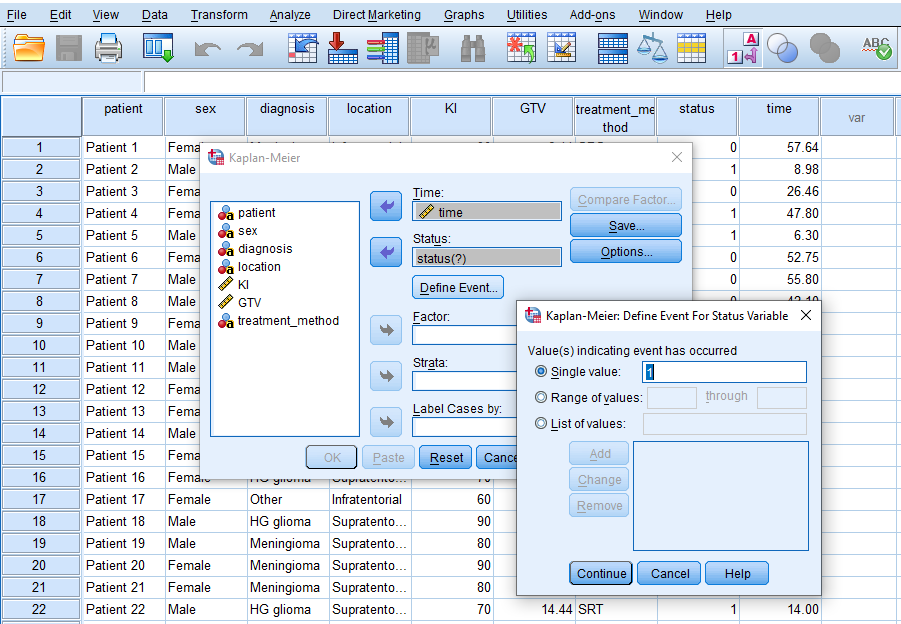Click the arrow button beside the Strata field
Screen dimensions: 901x624
386,376
